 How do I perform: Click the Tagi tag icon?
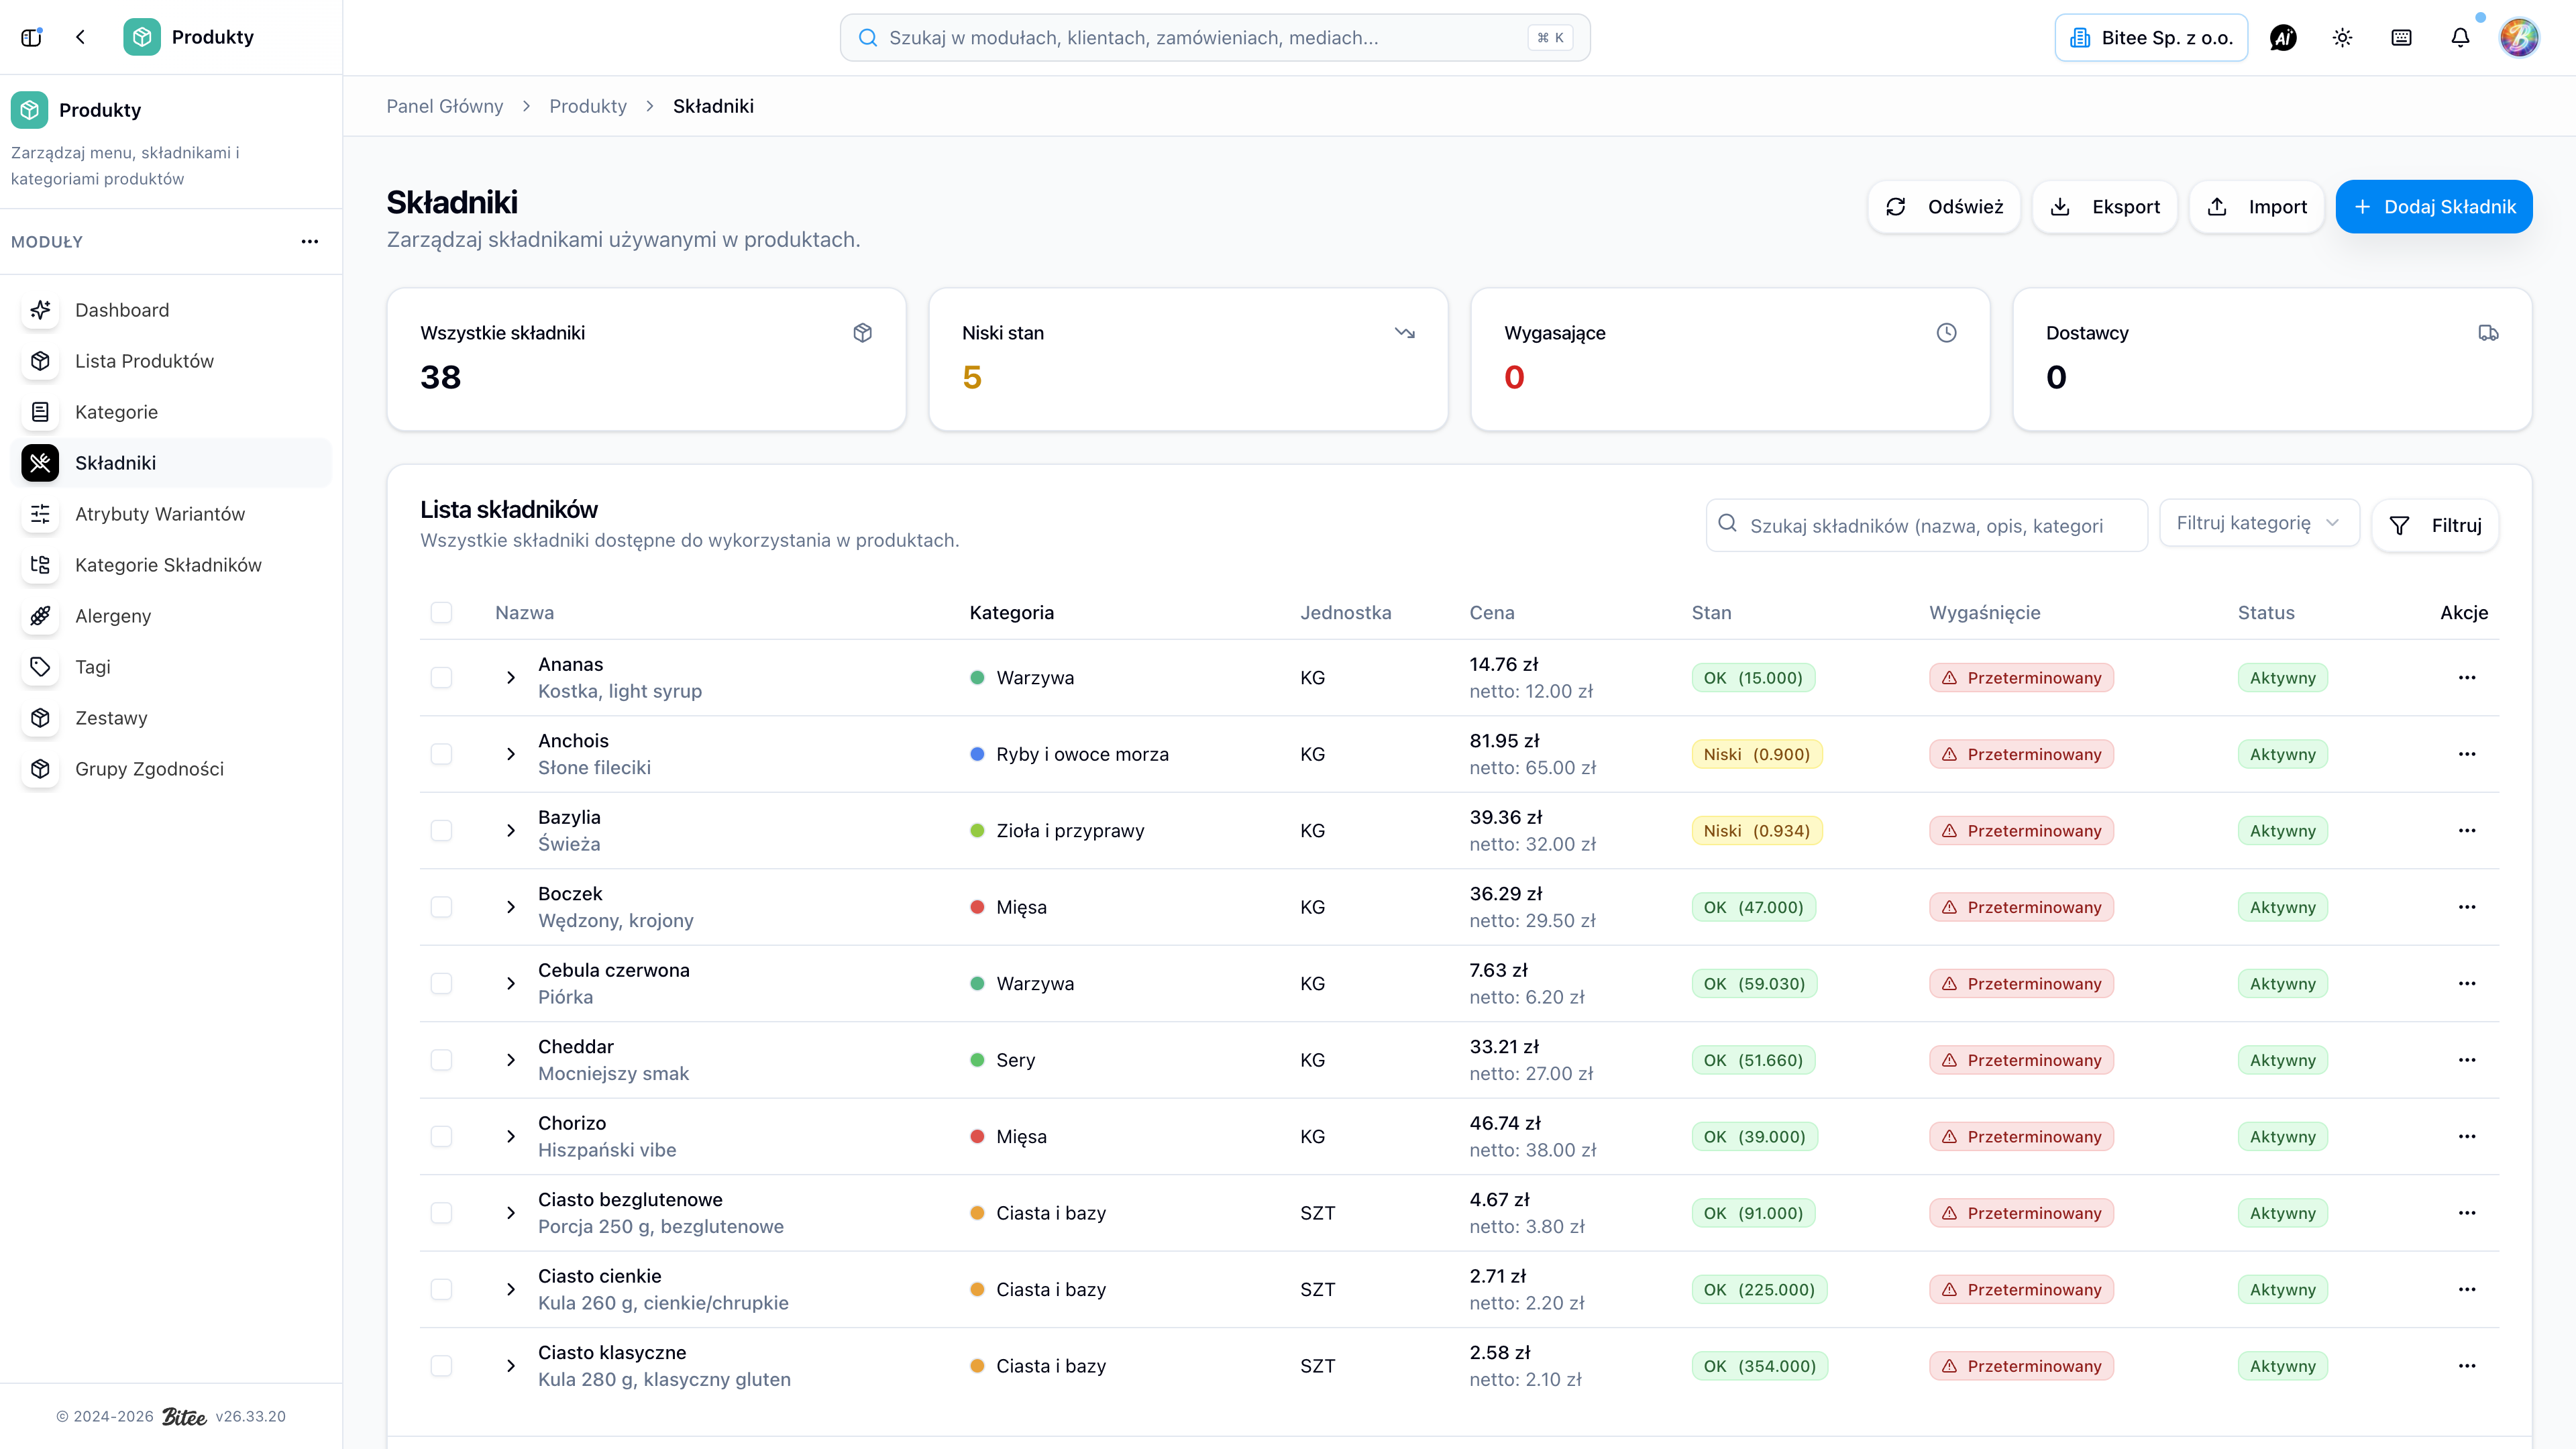tap(40, 667)
